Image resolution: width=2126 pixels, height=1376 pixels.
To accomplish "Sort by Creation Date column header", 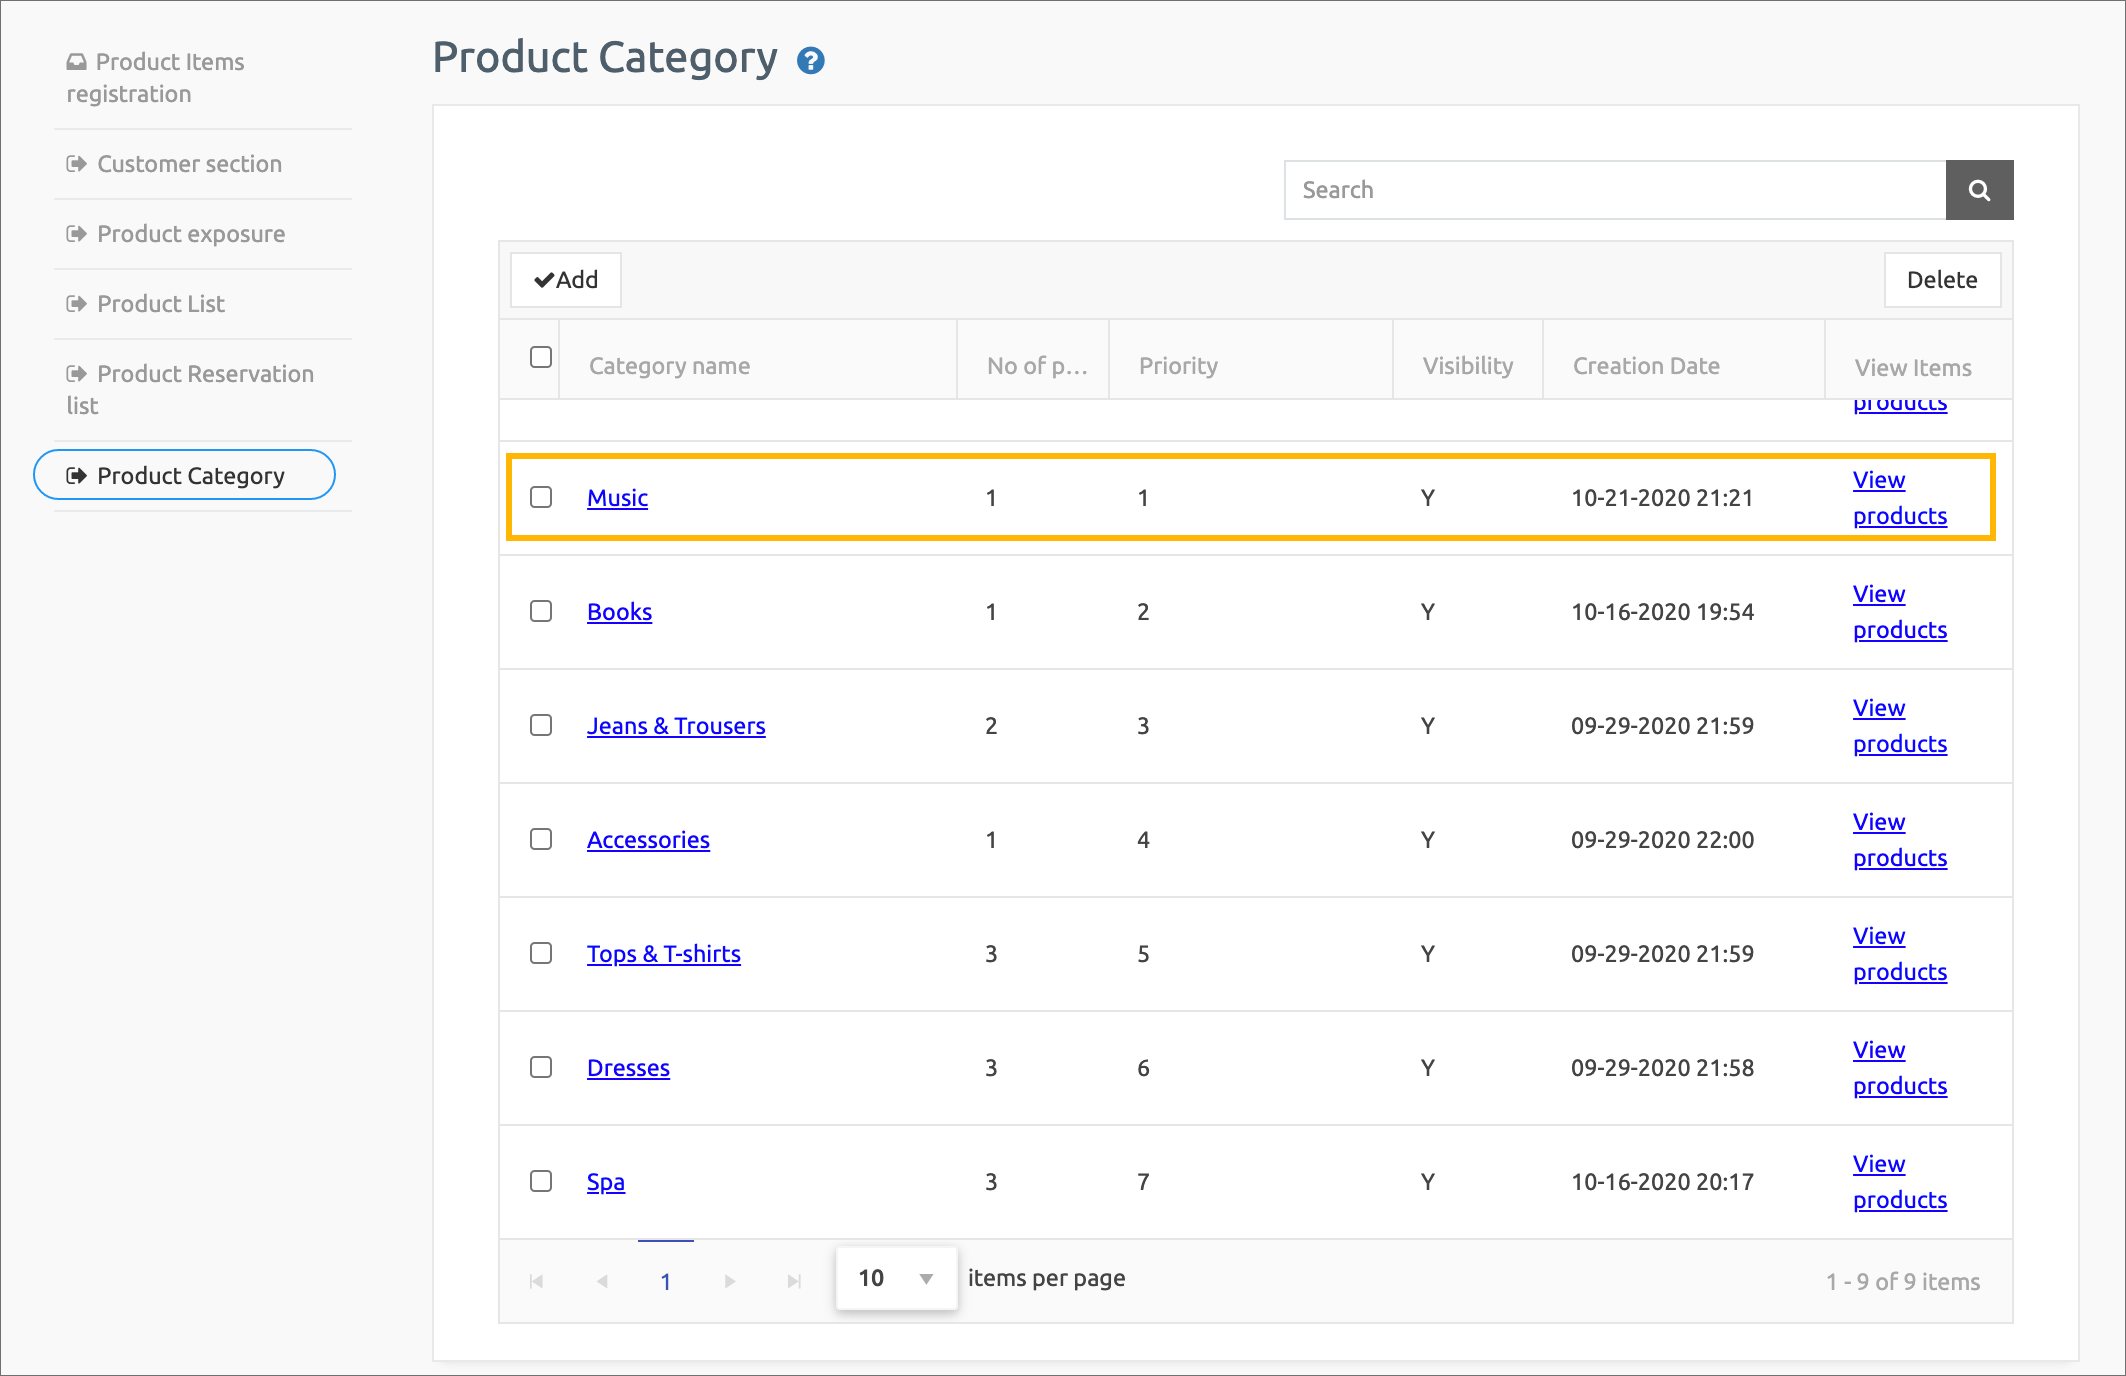I will 1645,366.
